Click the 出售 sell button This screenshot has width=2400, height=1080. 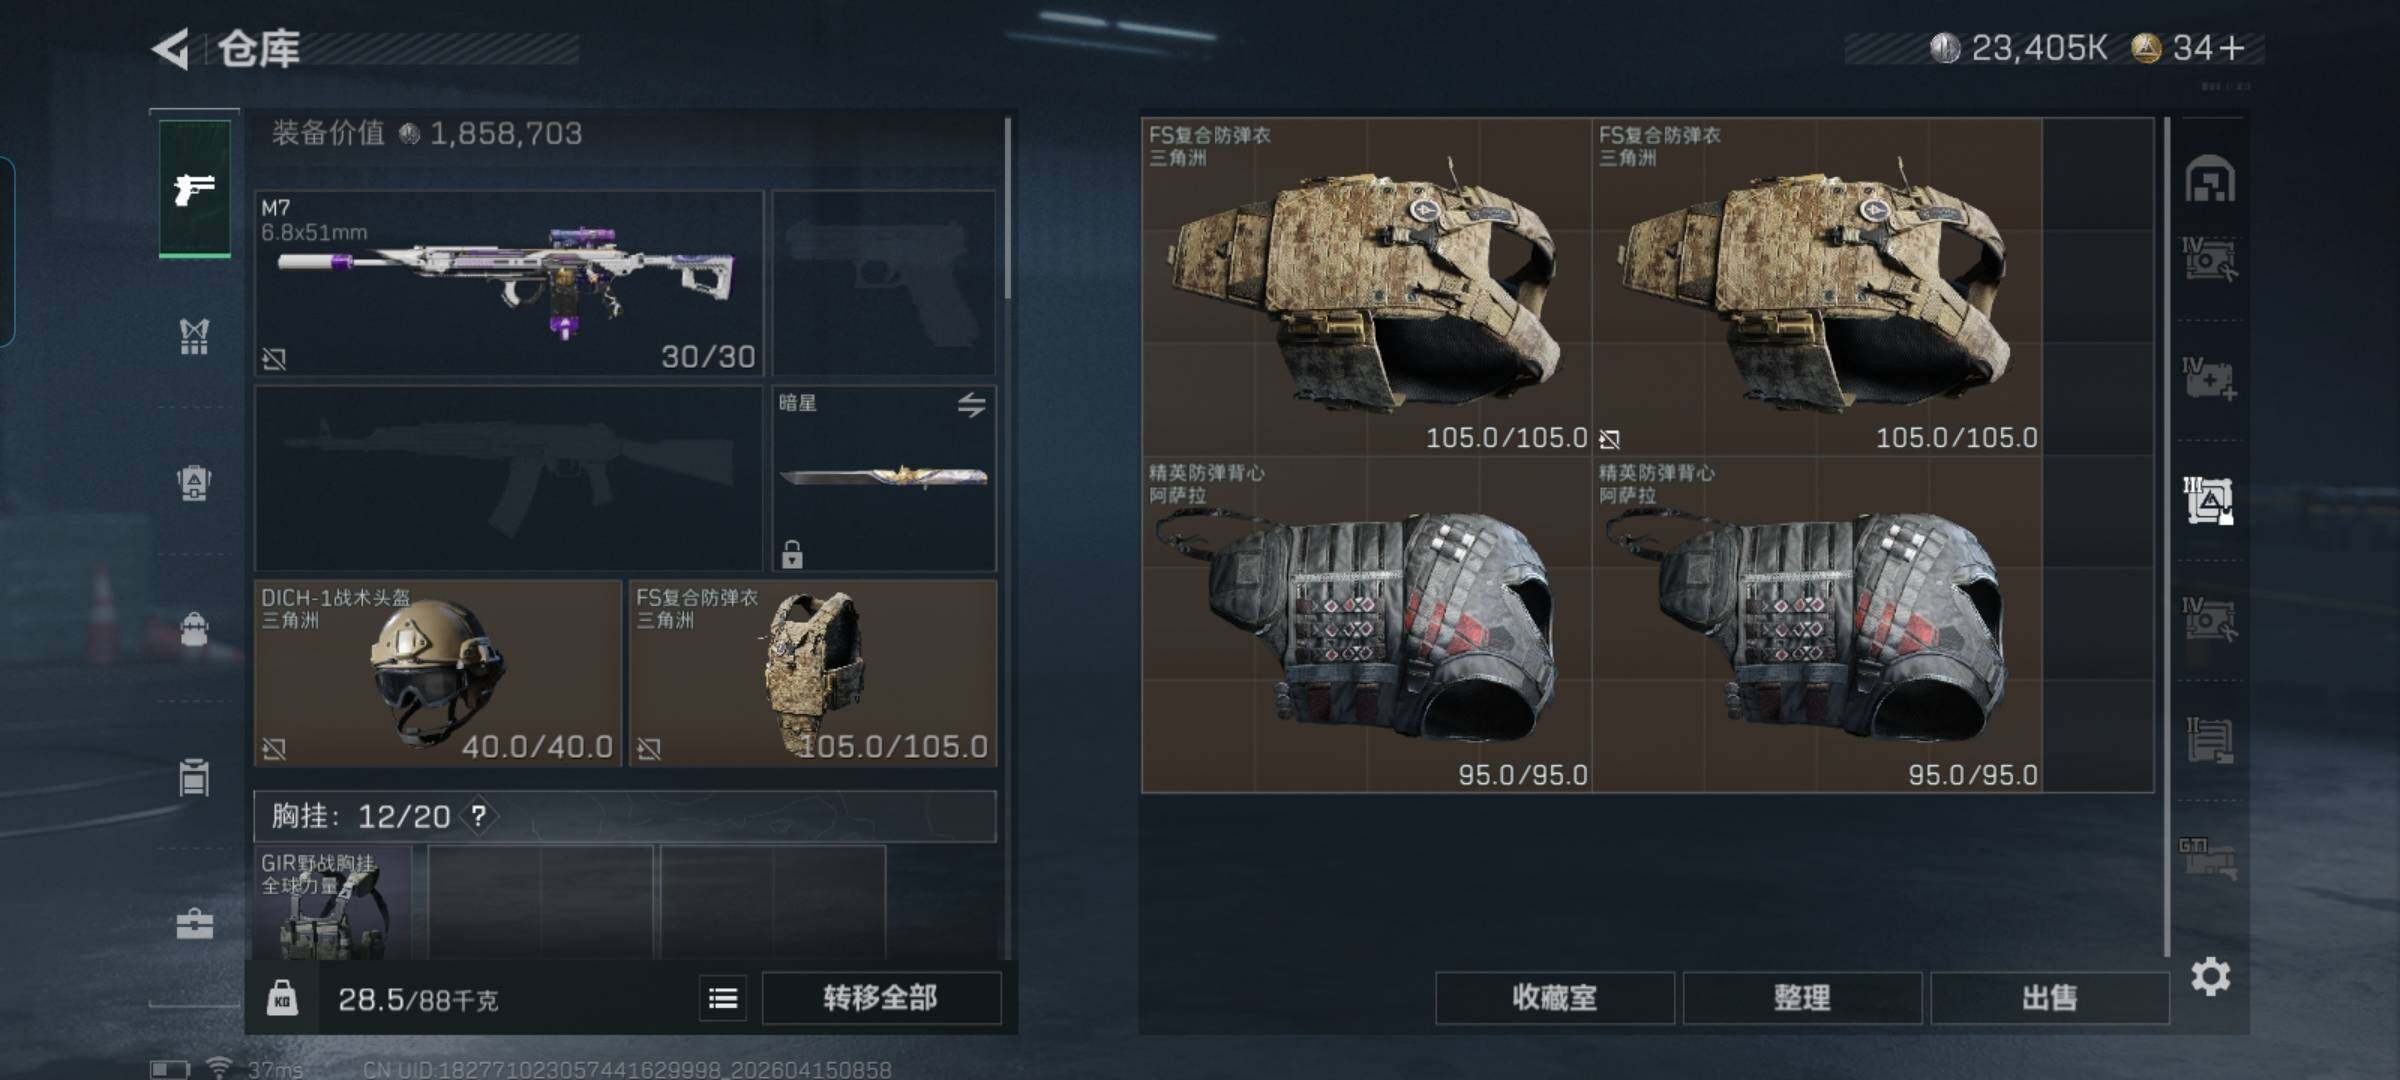pos(2050,997)
